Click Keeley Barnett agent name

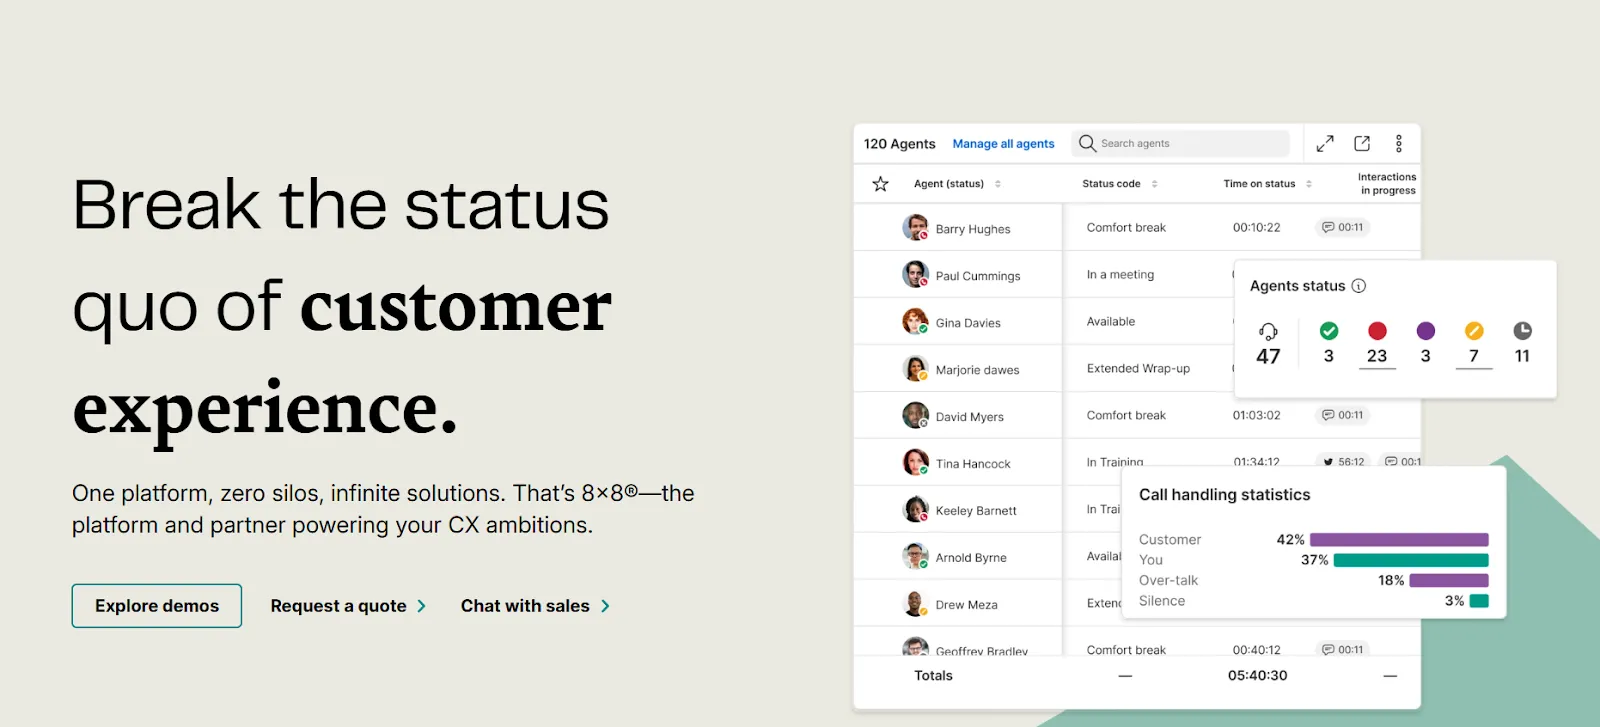point(976,511)
